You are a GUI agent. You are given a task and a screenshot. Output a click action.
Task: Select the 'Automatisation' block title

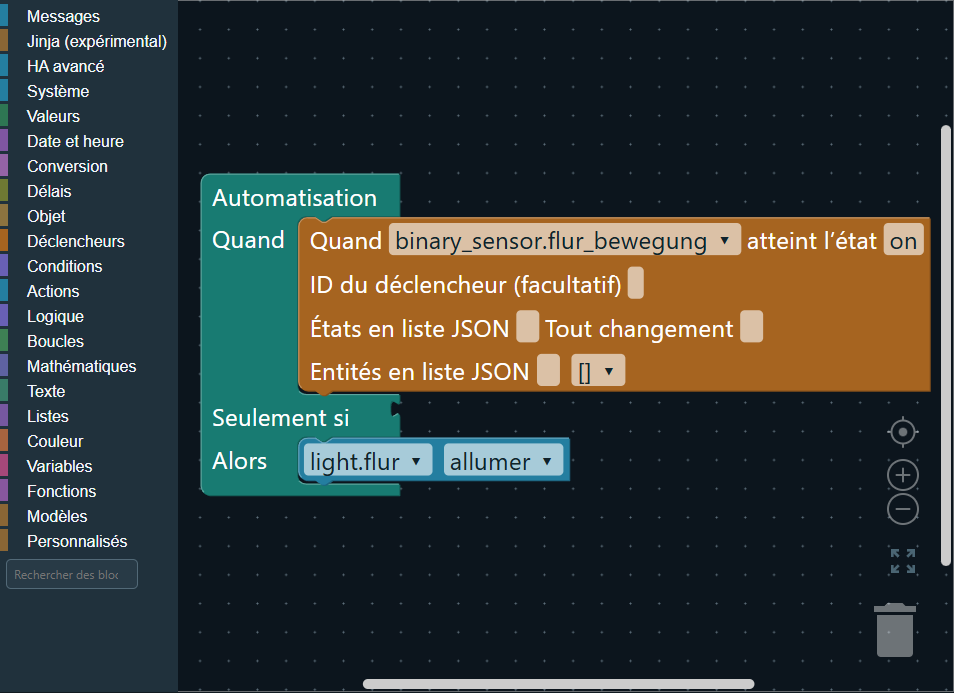coord(294,198)
